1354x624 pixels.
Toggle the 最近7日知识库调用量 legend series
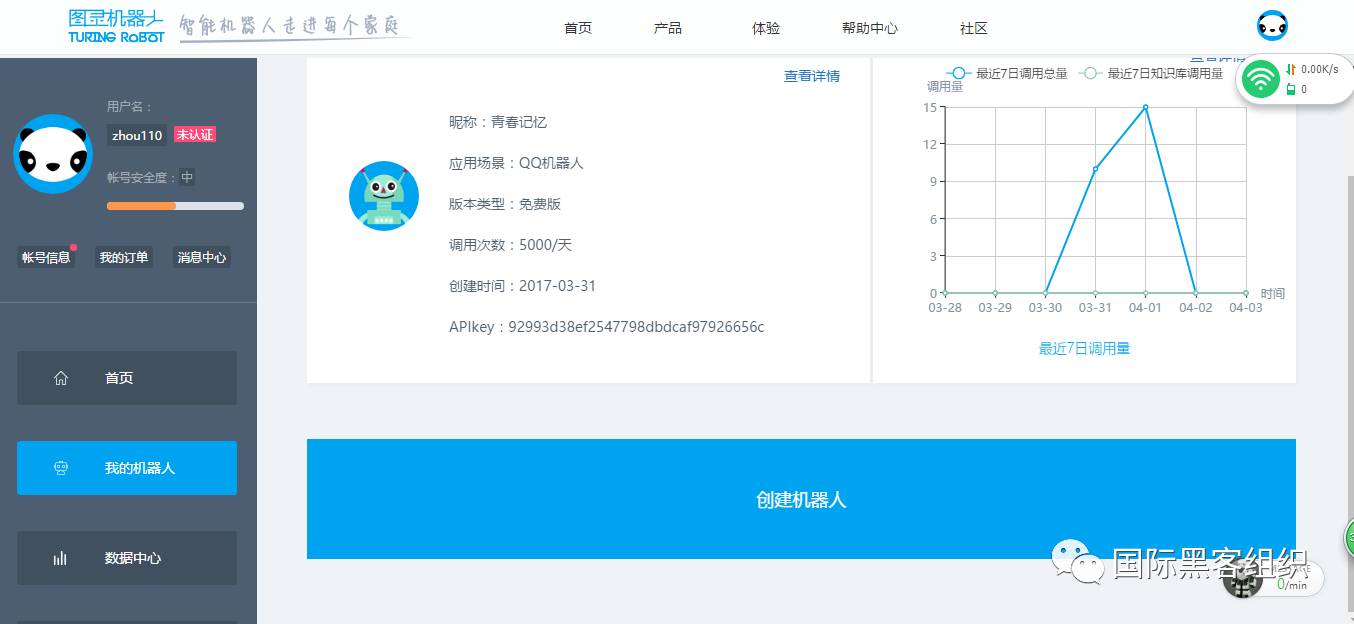coord(1151,73)
